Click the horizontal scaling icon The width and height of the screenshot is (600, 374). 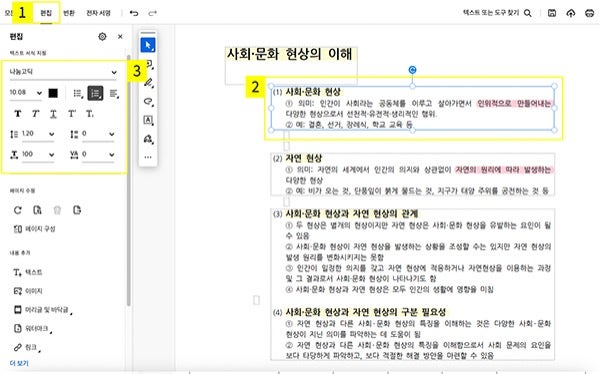(14, 154)
